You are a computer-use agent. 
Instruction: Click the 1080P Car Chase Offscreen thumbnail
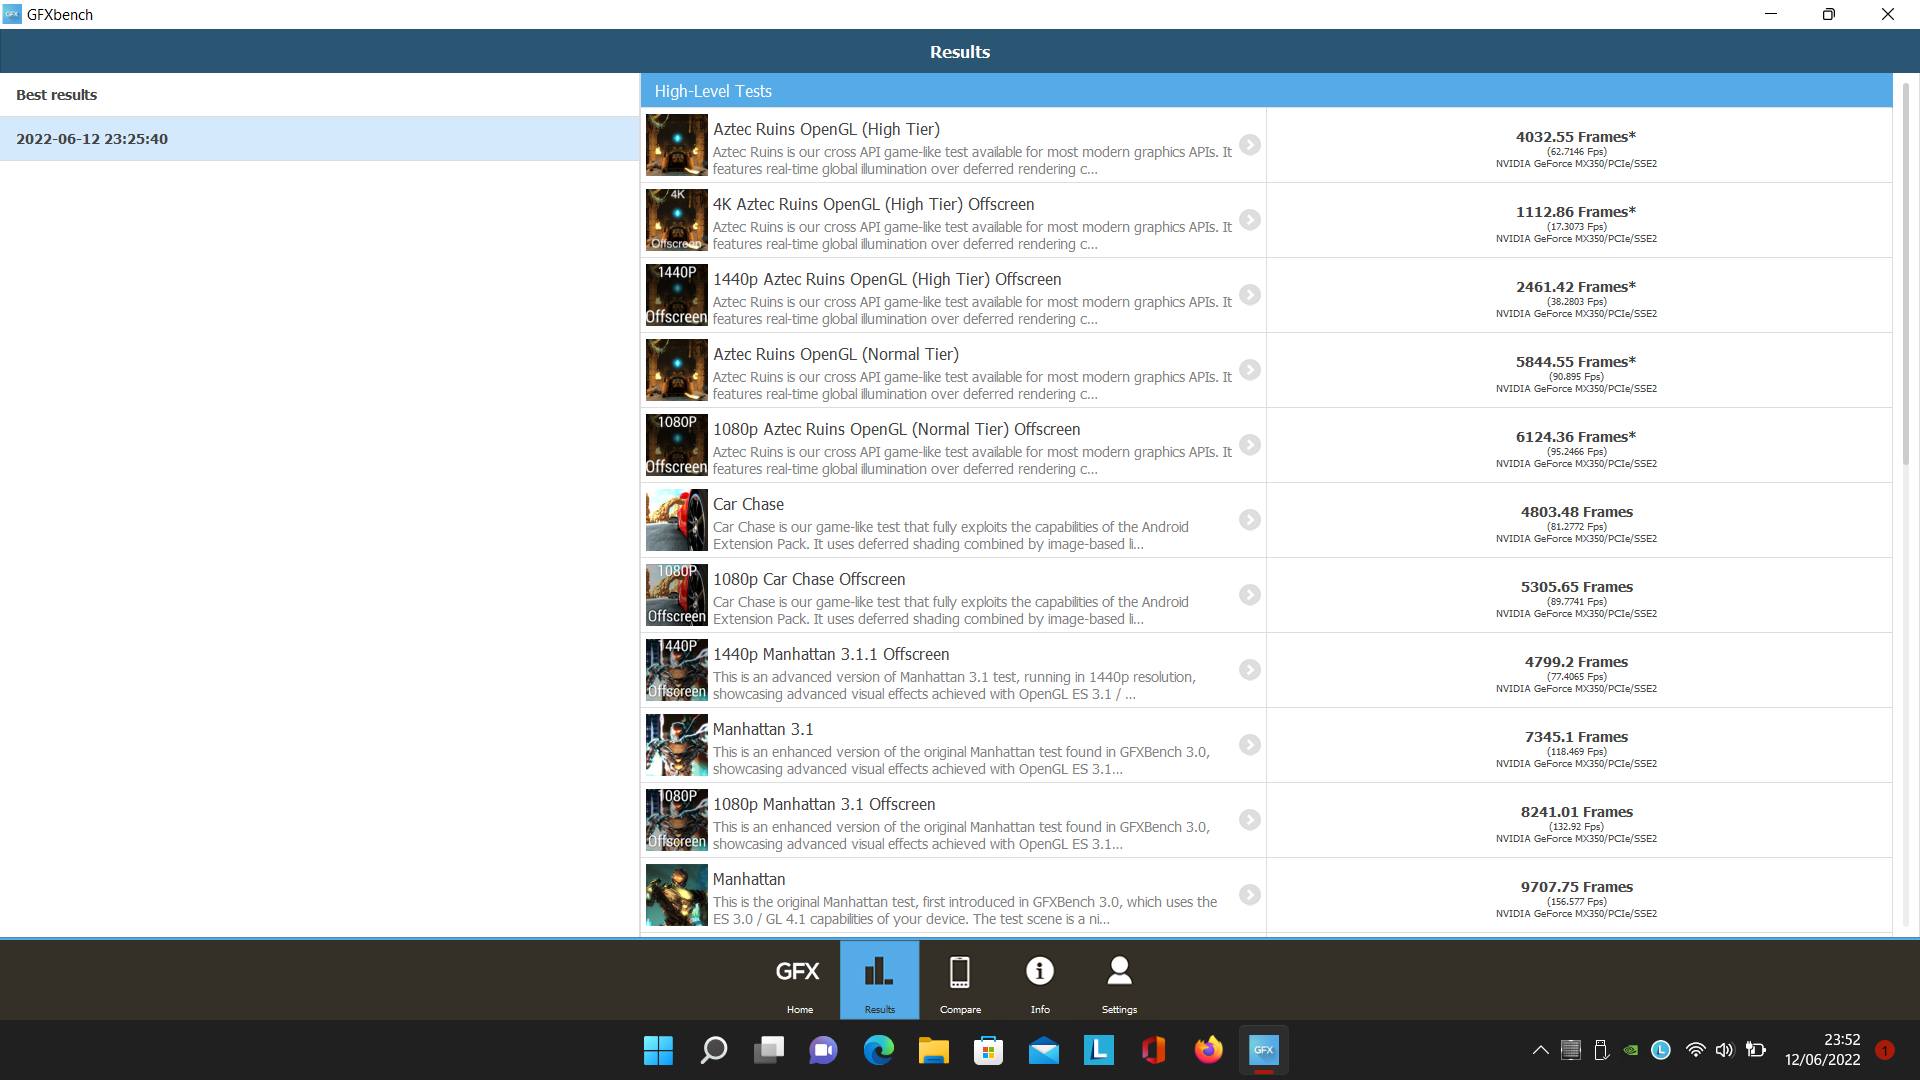tap(677, 595)
